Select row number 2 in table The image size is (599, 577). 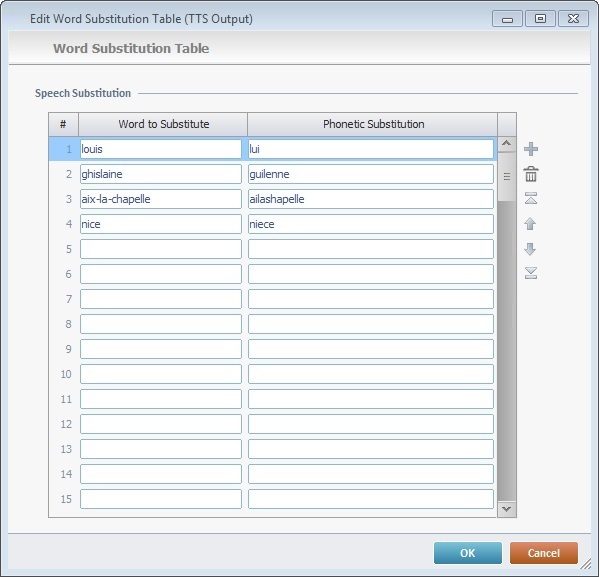68,174
